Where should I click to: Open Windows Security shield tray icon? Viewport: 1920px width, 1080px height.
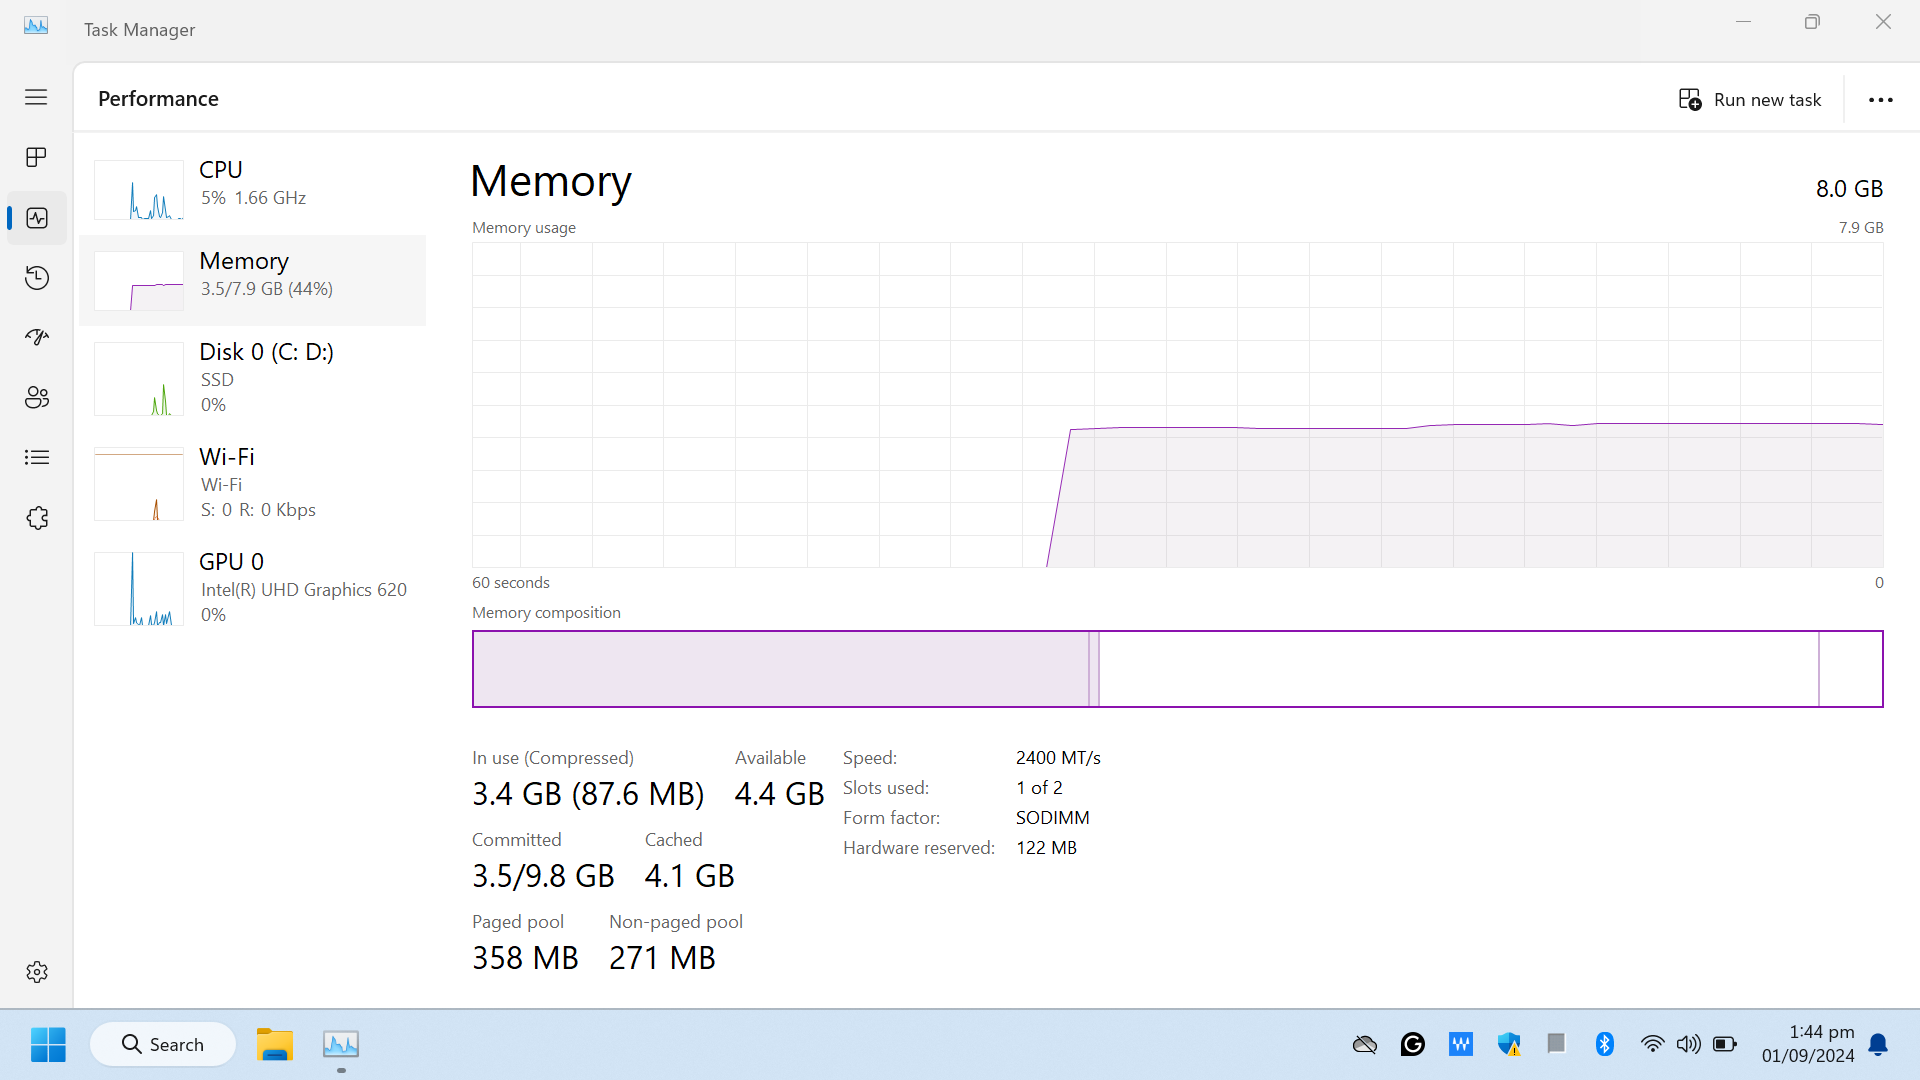pos(1509,1045)
